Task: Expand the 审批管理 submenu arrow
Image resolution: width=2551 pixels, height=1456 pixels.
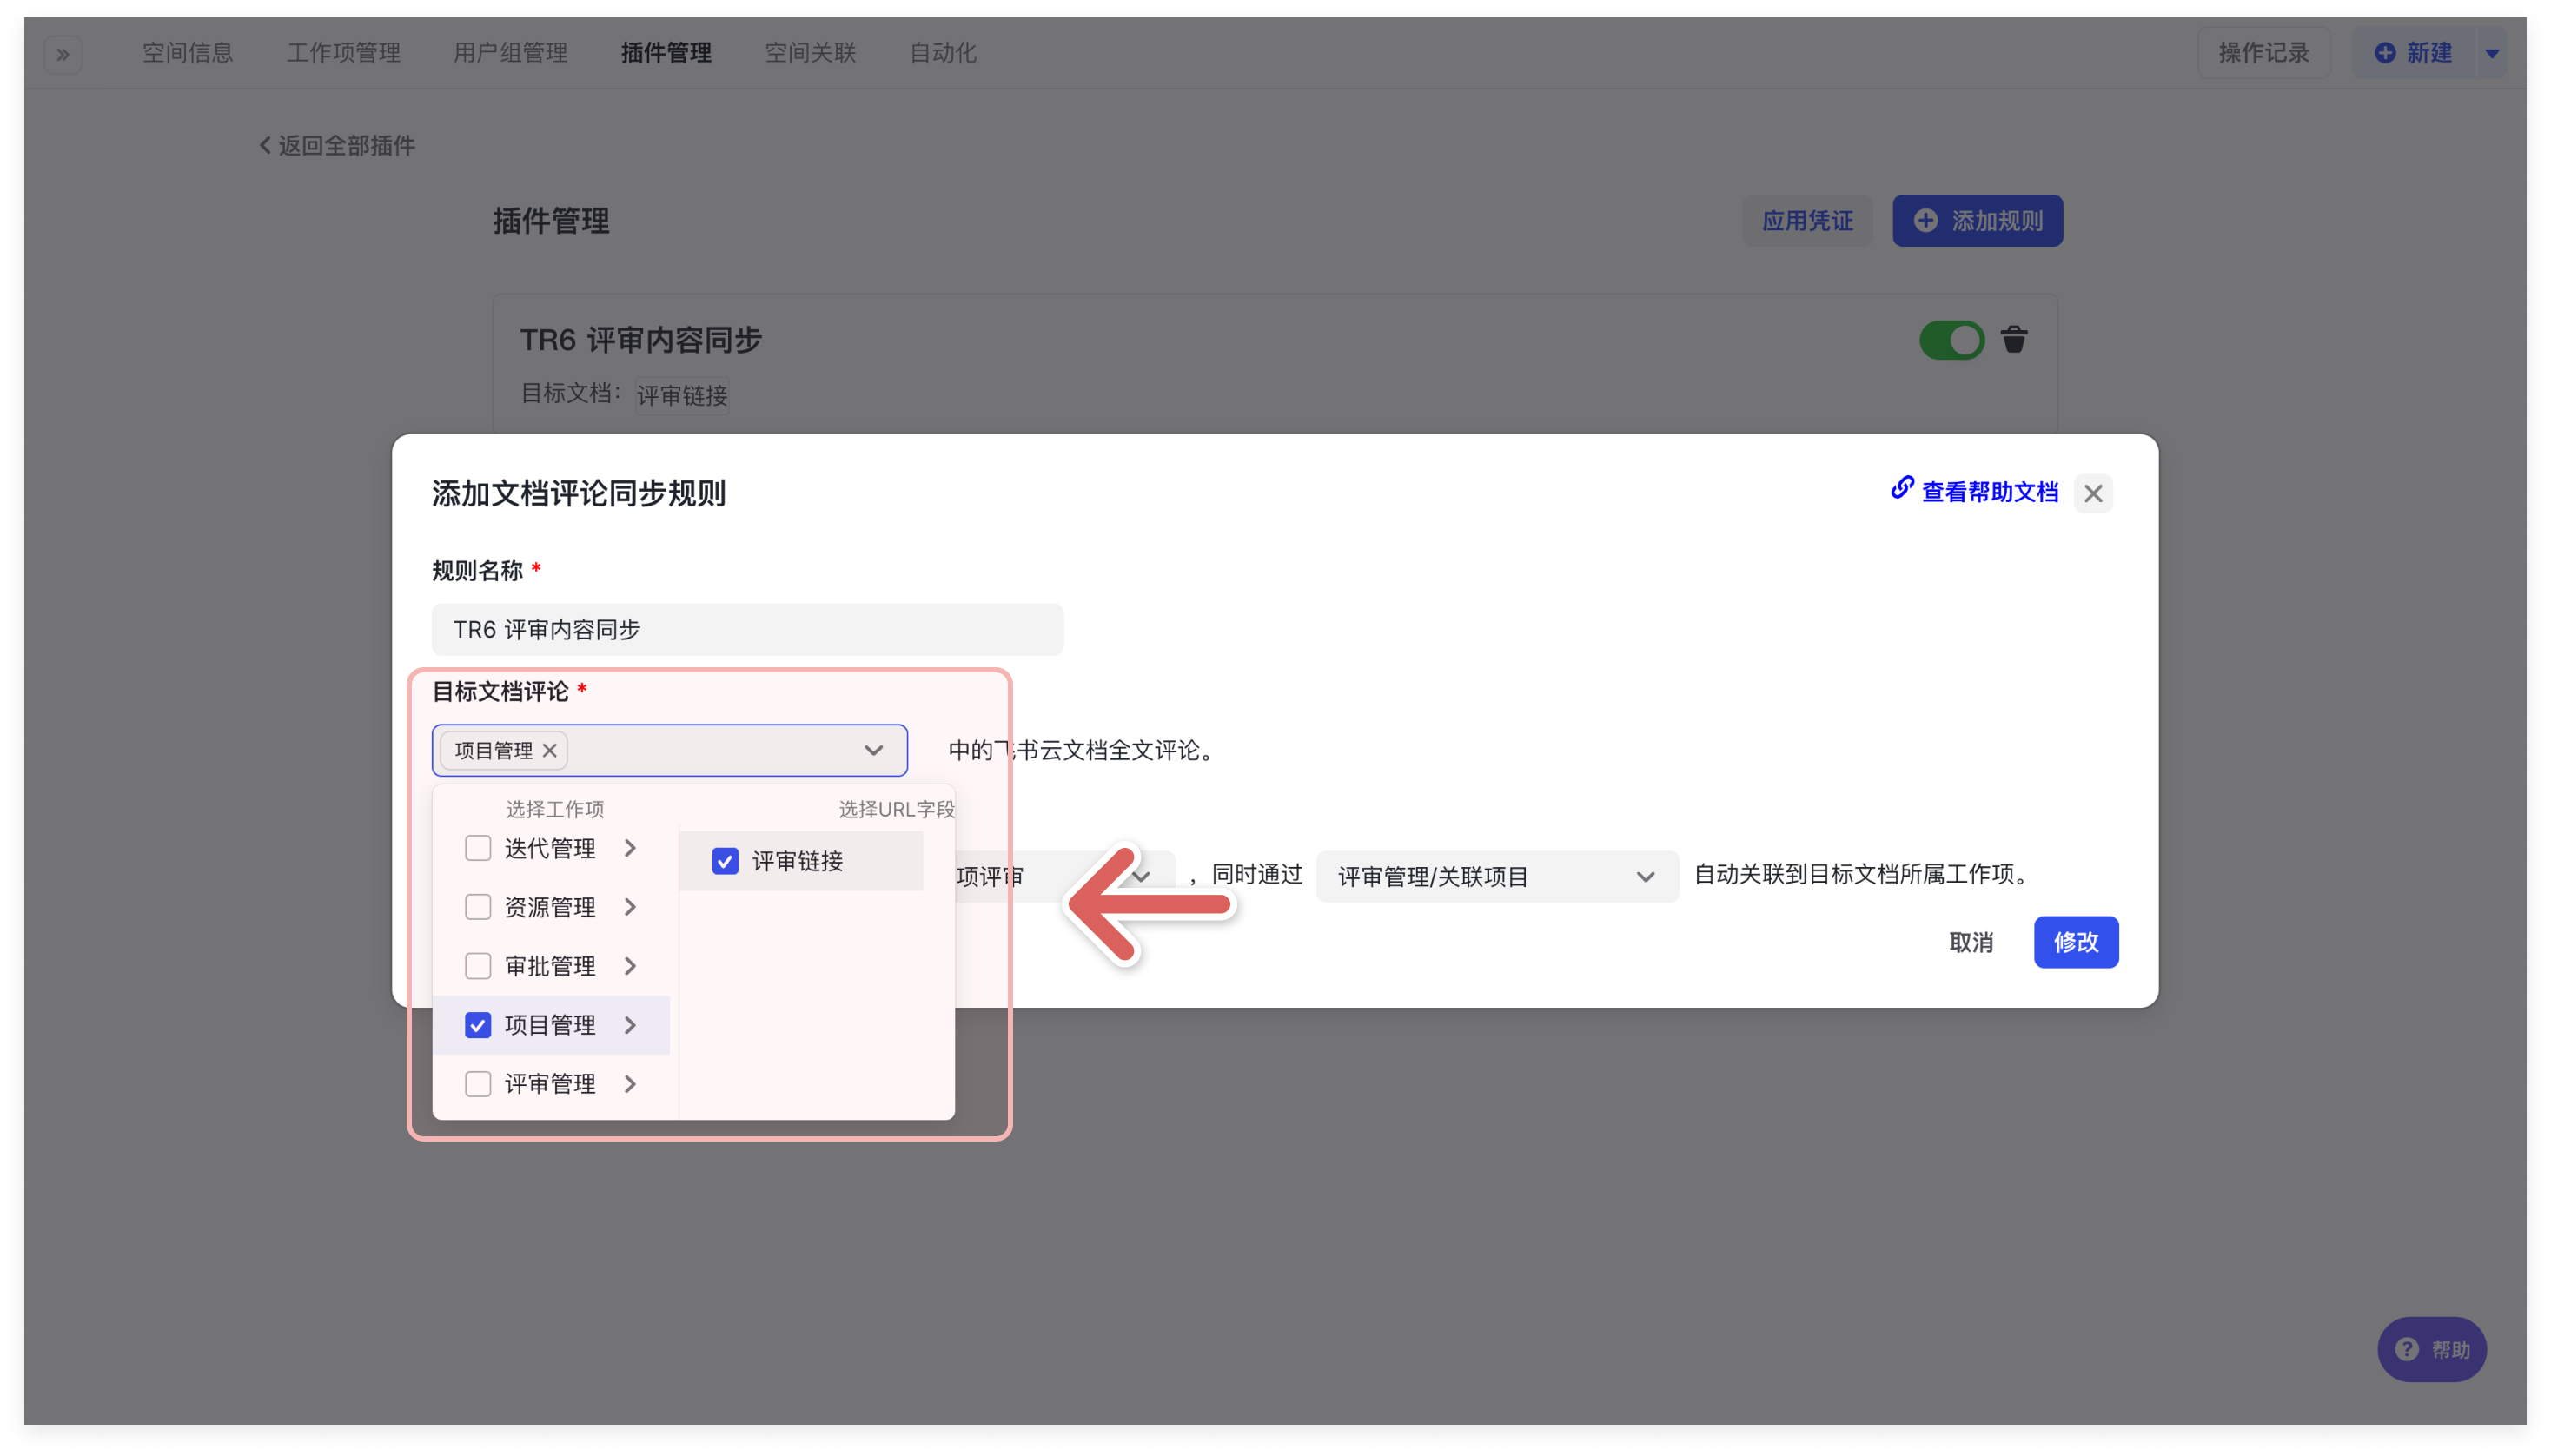Action: (x=630, y=966)
